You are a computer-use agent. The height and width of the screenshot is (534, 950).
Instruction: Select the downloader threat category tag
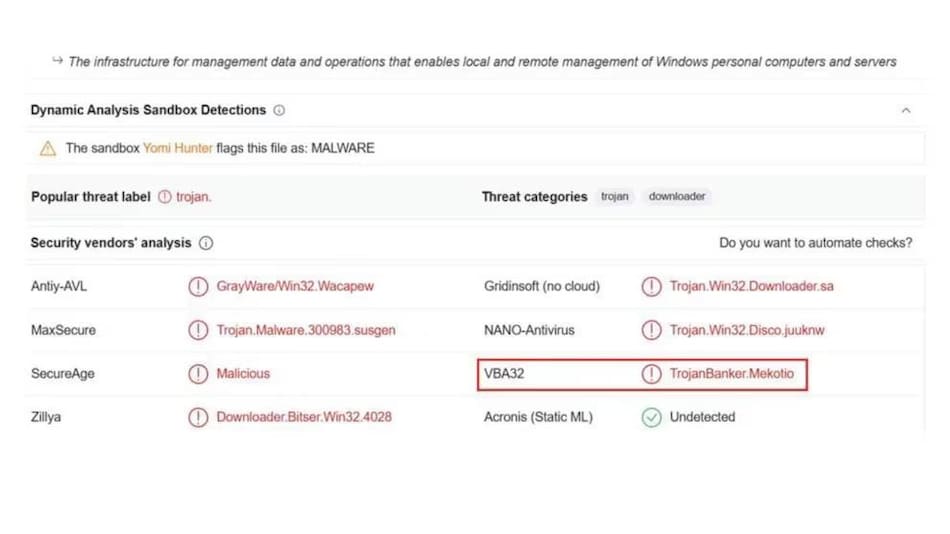[676, 197]
